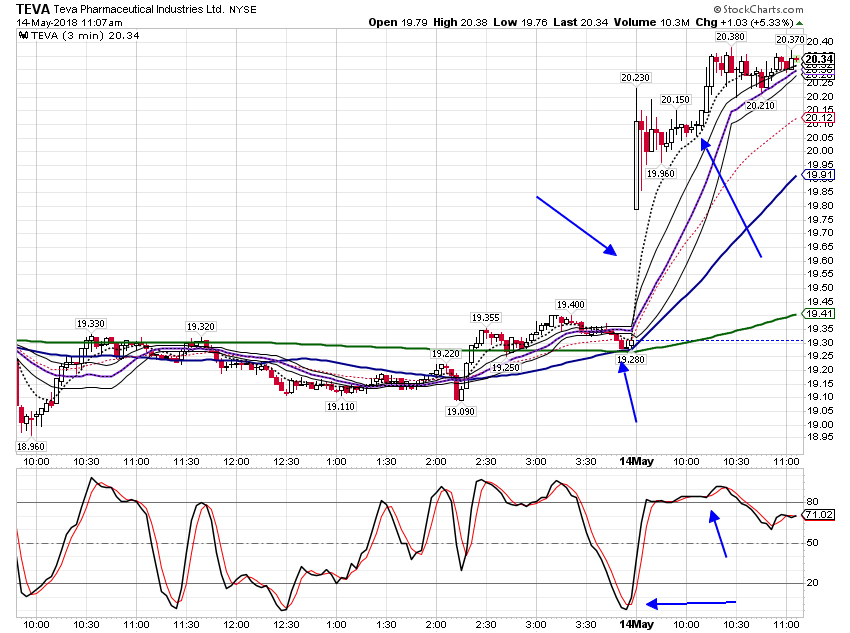
Task: Click the 'High 20.38' header value
Action: coord(460,22)
